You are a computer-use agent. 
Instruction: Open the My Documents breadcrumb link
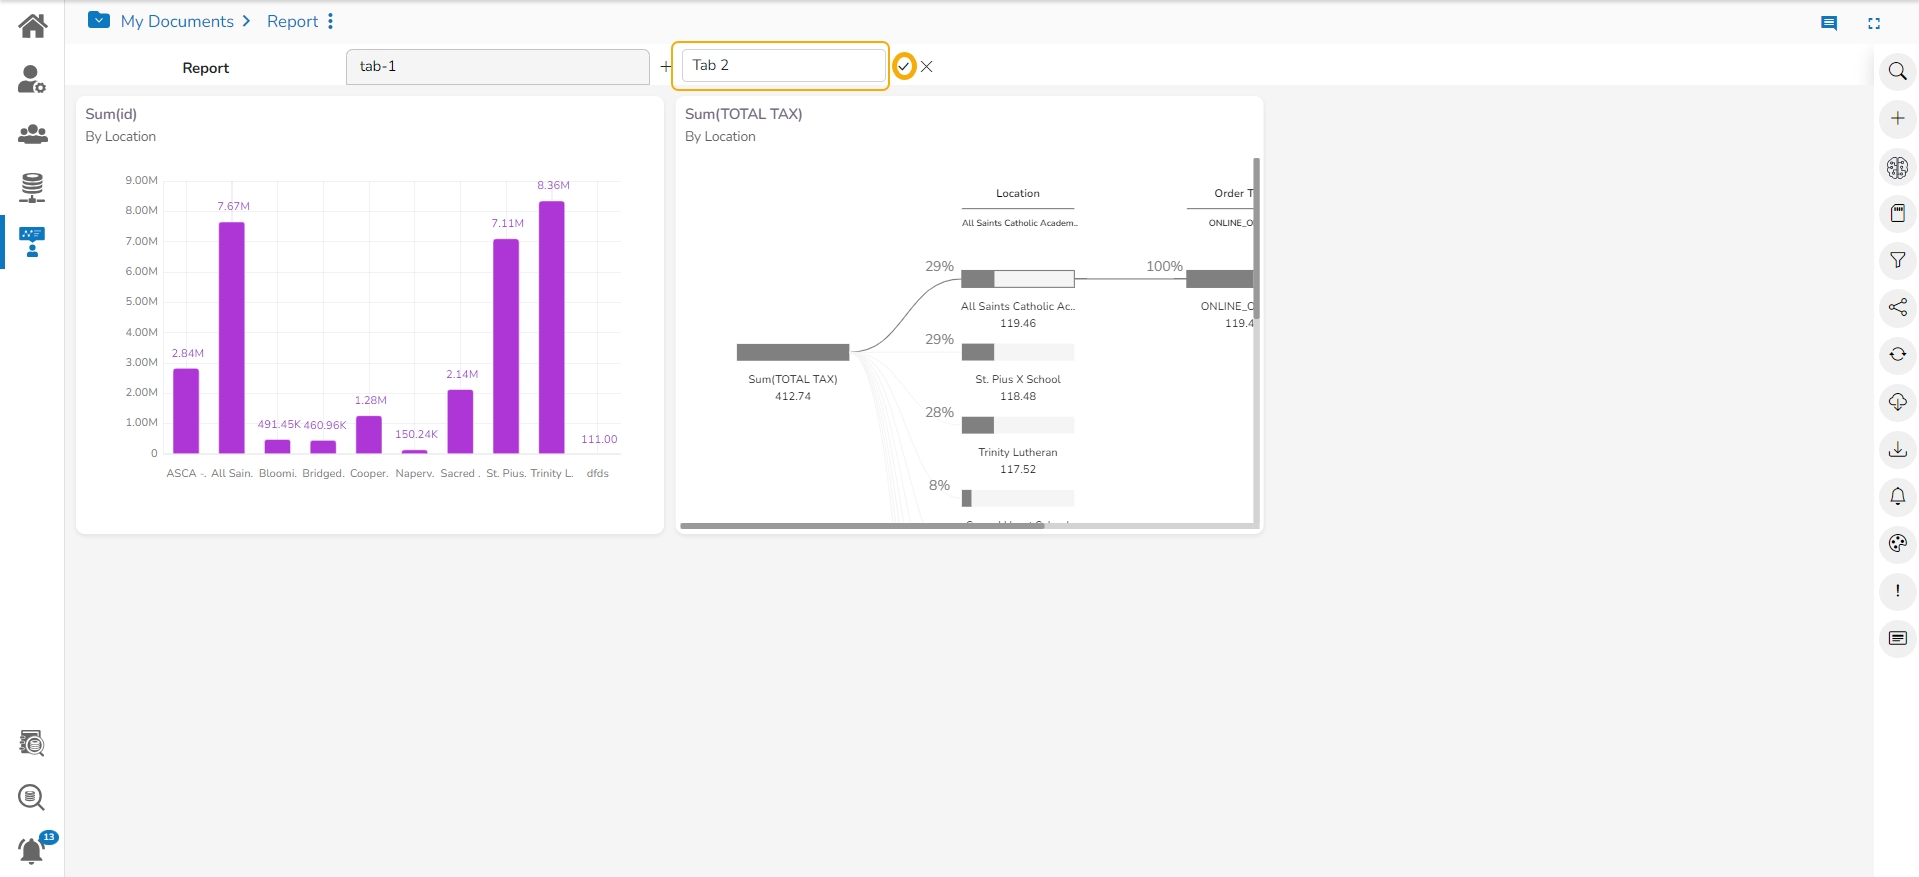coord(177,21)
